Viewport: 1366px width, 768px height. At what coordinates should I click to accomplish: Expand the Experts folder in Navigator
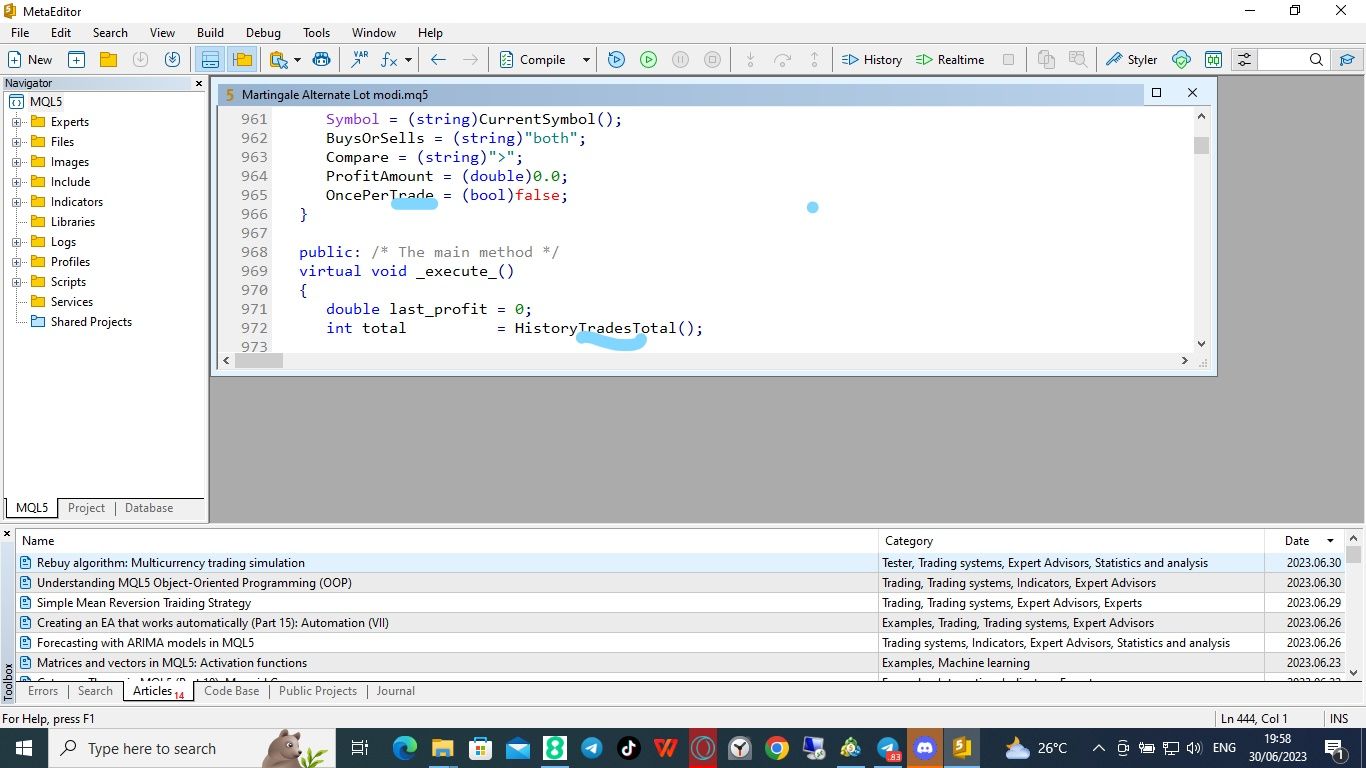point(16,122)
